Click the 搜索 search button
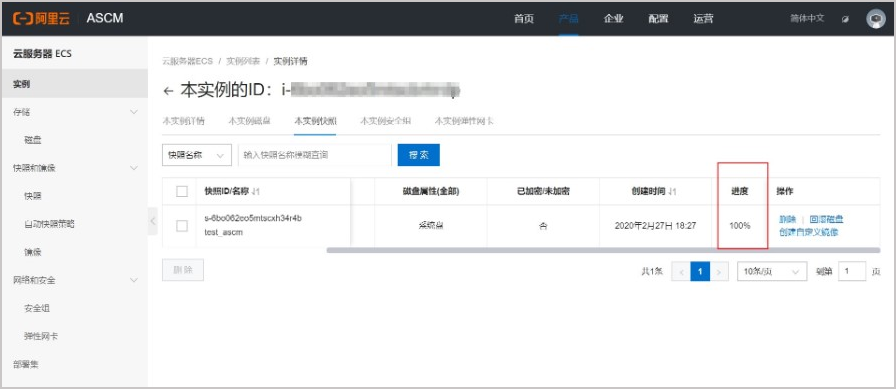Viewport: 896px width, 389px height. pyautogui.click(x=418, y=155)
